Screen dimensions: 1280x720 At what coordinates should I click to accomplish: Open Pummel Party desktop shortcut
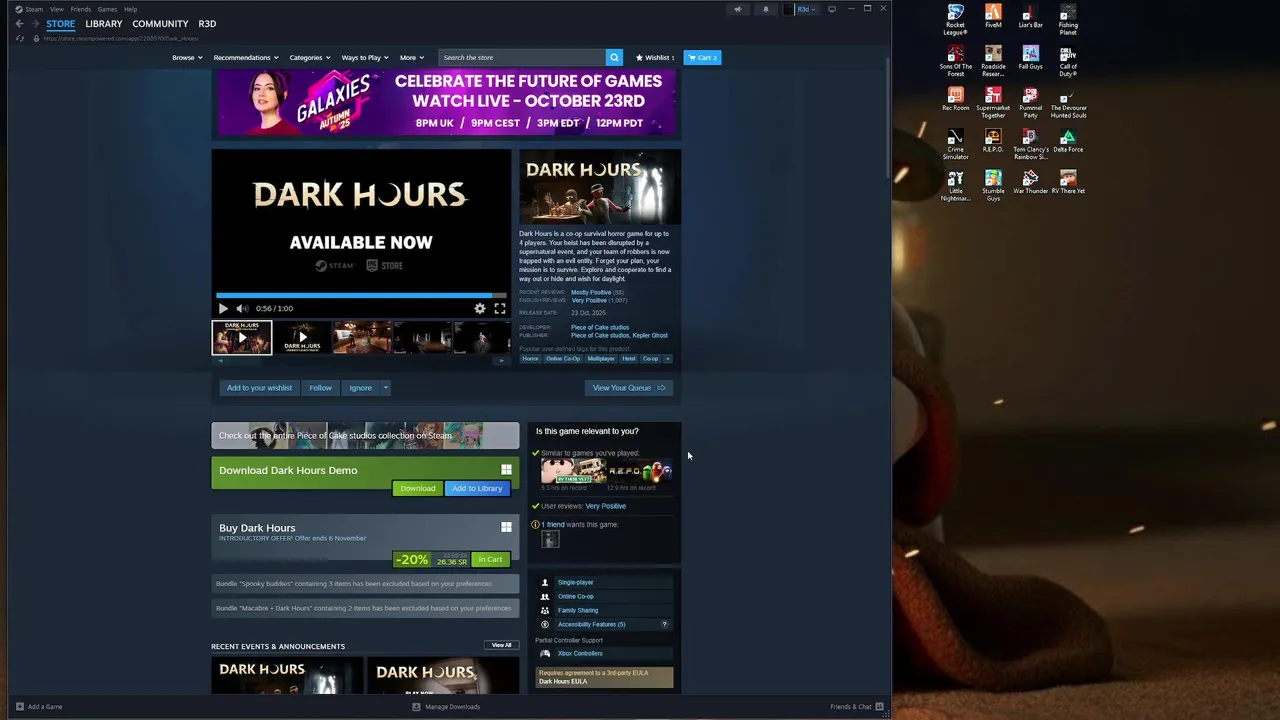coord(1031,103)
